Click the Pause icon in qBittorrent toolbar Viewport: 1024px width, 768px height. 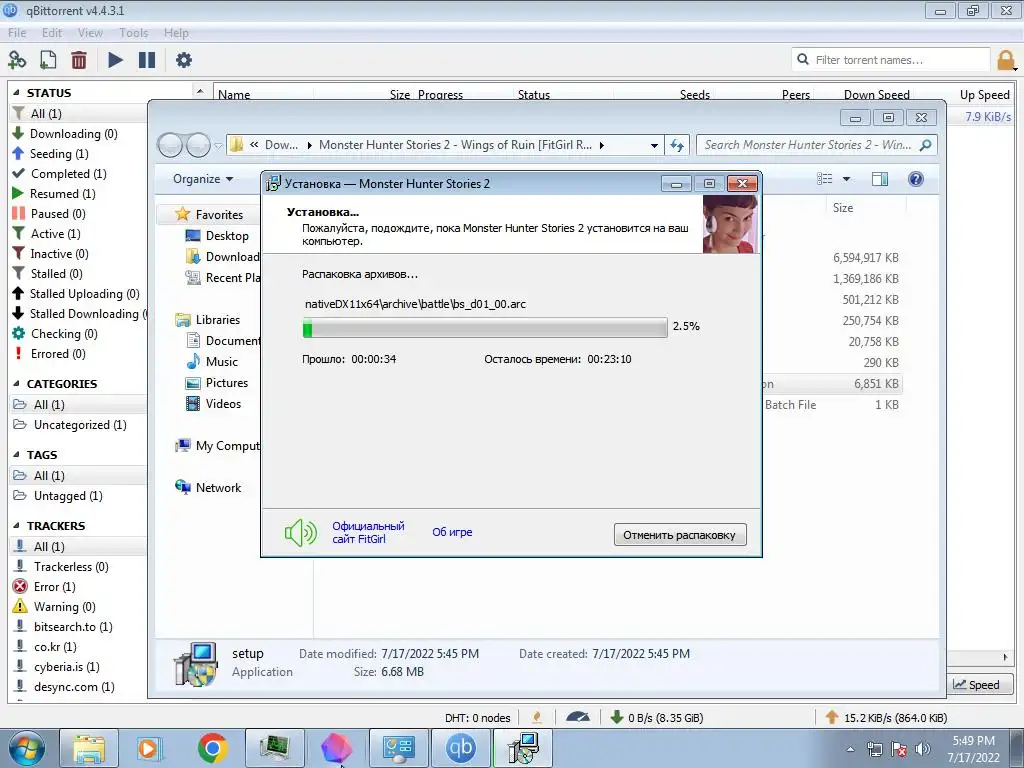tap(147, 60)
